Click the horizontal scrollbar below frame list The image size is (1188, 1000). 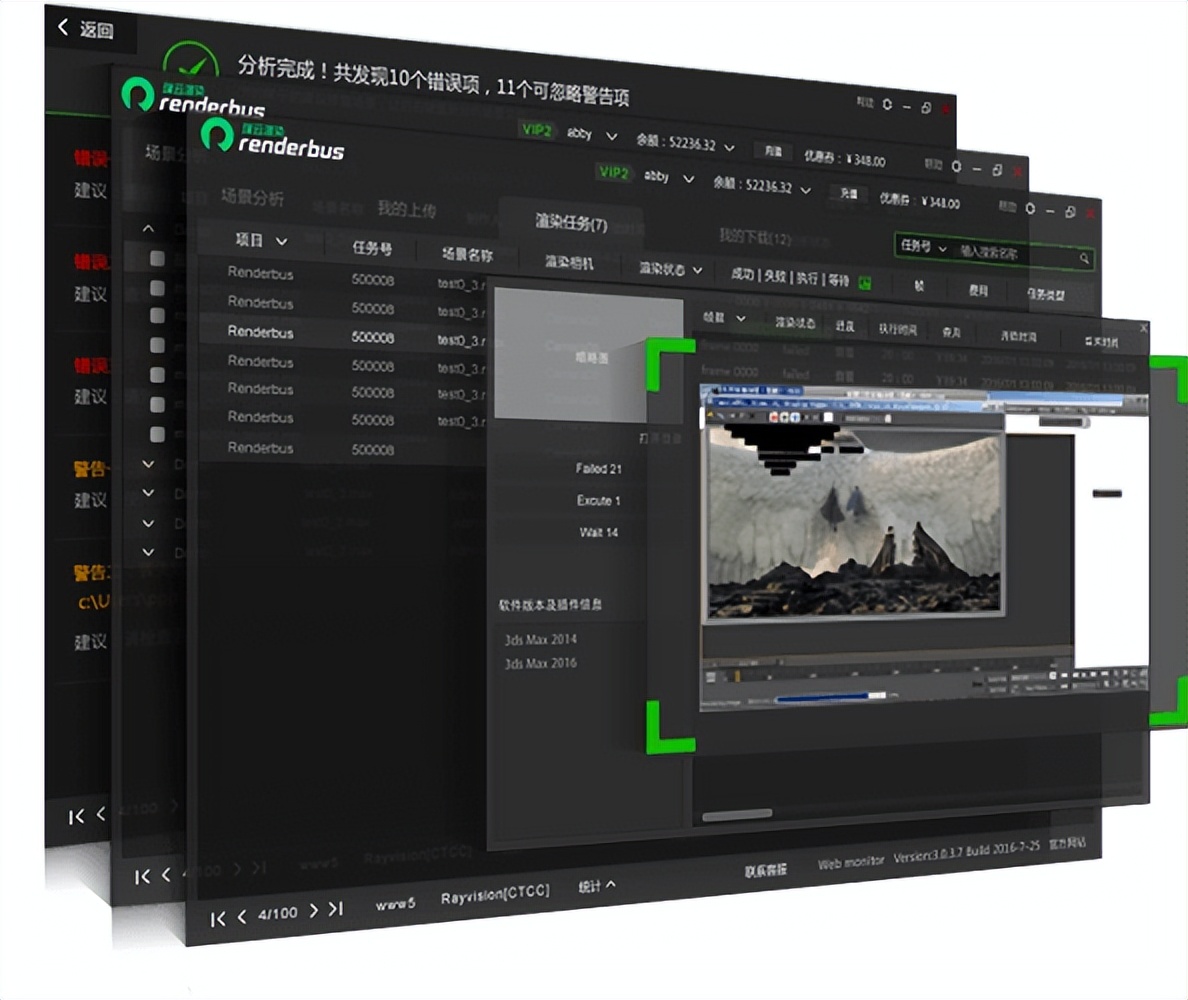pyautogui.click(x=737, y=815)
